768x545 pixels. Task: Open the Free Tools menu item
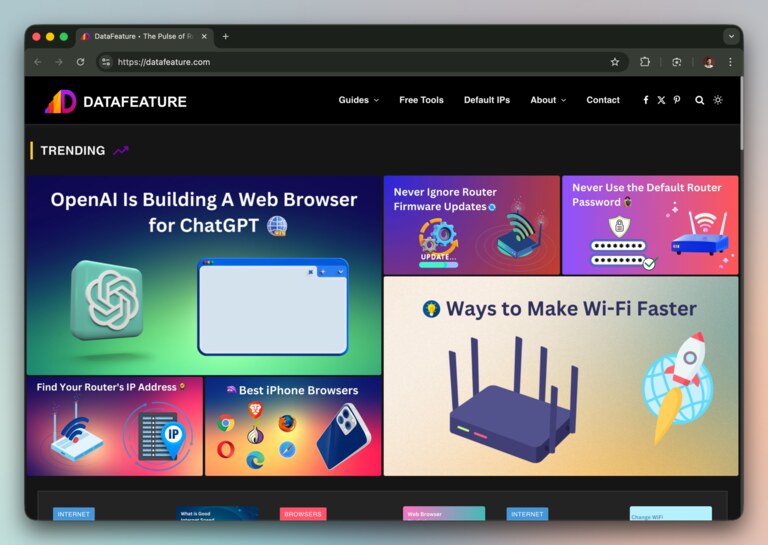[x=421, y=100]
